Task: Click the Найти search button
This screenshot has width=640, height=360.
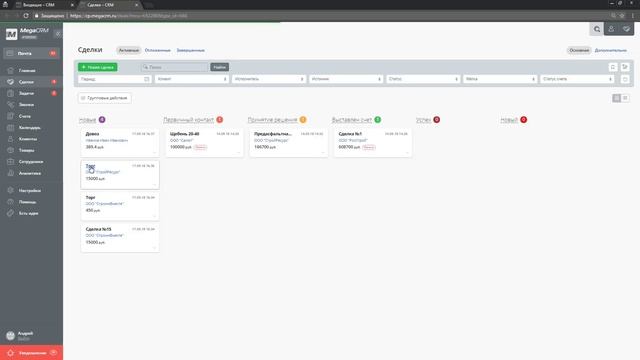Action: coord(220,67)
